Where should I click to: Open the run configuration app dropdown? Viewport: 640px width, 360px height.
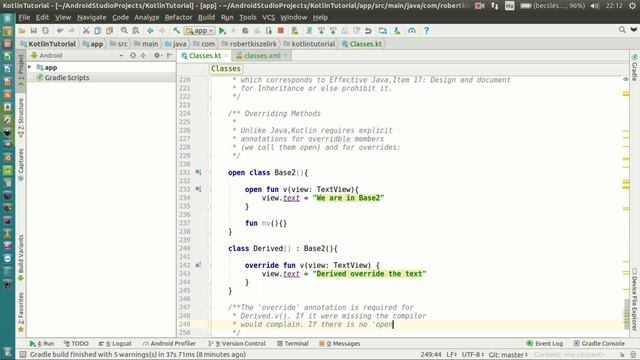[x=200, y=31]
